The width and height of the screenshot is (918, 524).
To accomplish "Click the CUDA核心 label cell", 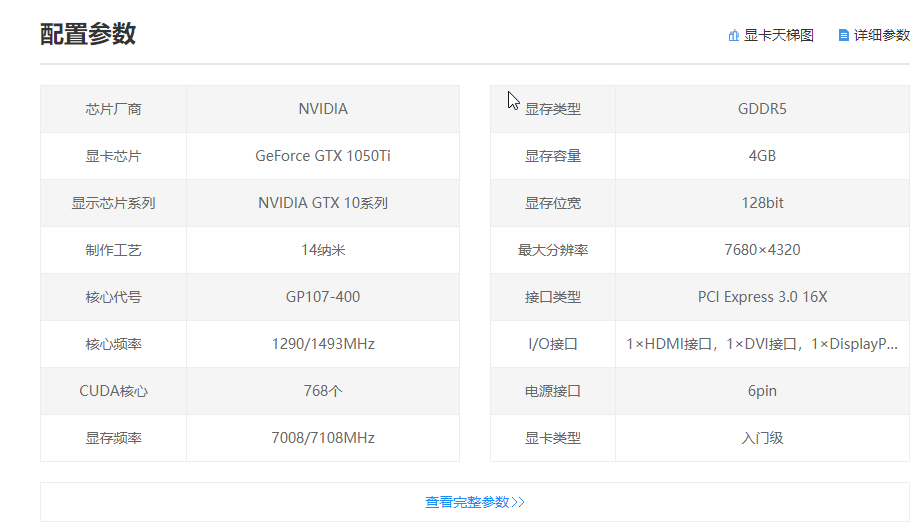I will click(x=114, y=391).
